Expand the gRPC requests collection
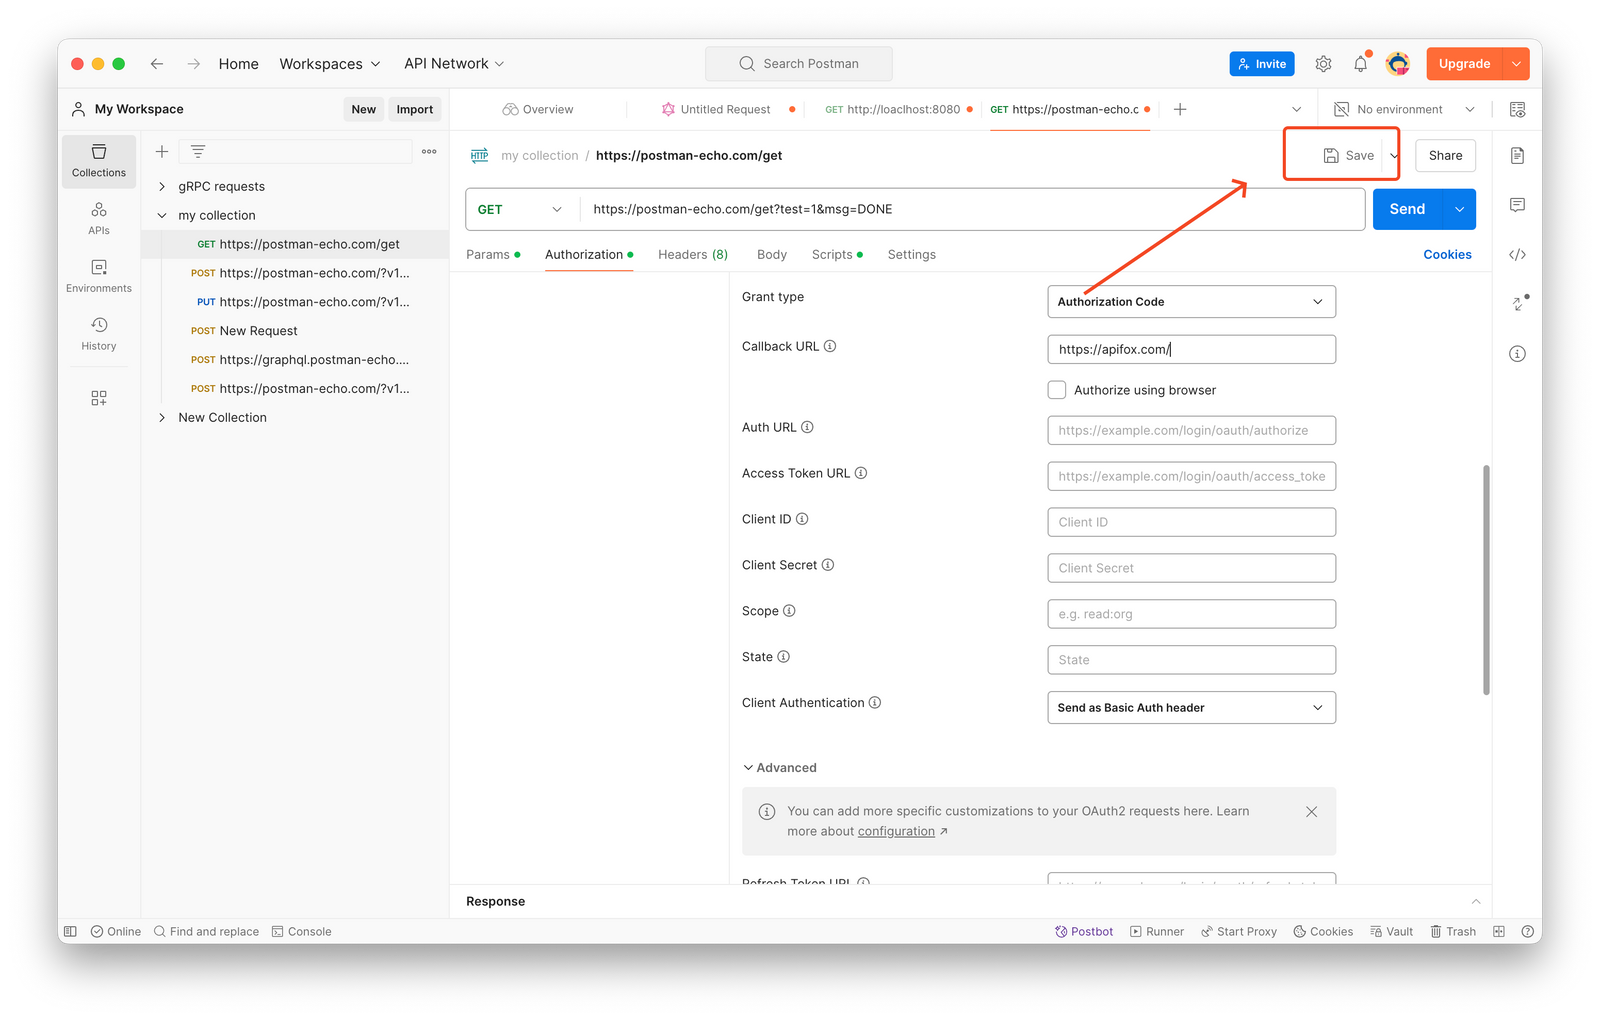1600x1020 pixels. (x=162, y=187)
